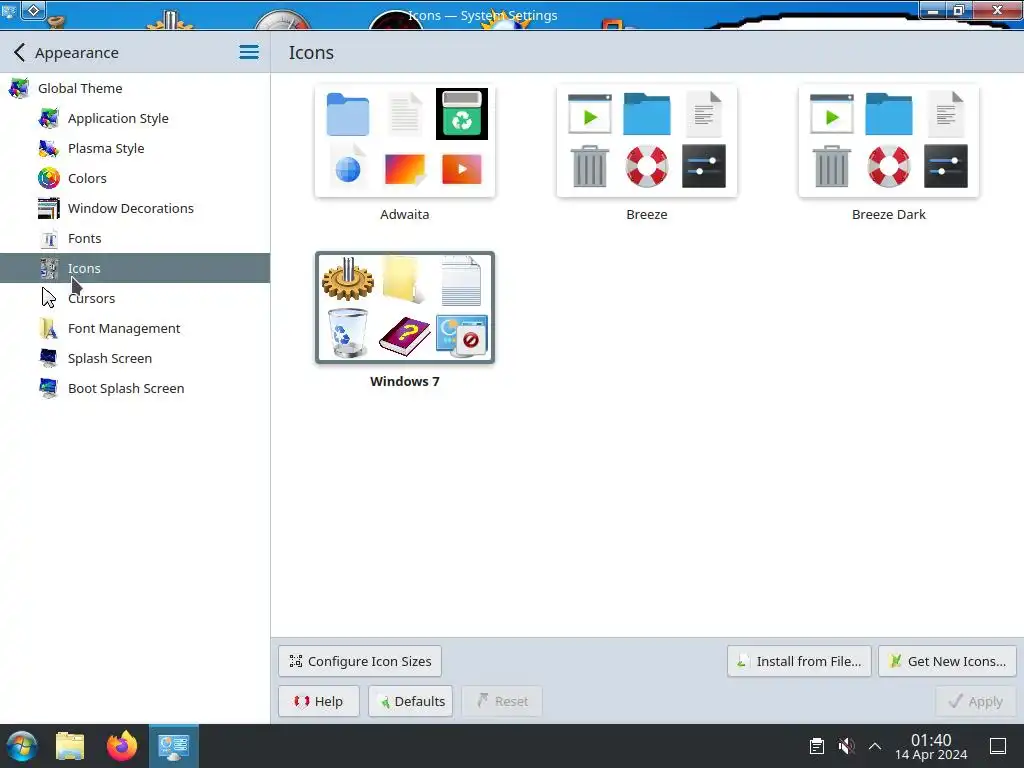This screenshot has height=768, width=1024.
Task: Click the Windows 7 theme name label
Action: tap(405, 381)
